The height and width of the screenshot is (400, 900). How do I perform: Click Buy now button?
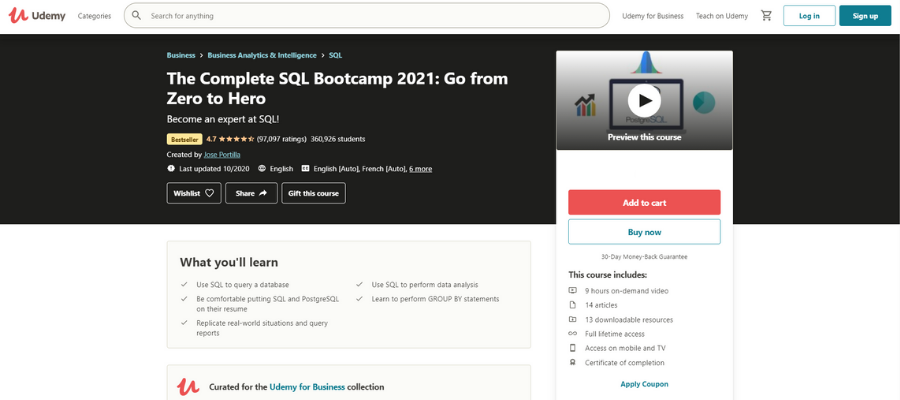(644, 232)
